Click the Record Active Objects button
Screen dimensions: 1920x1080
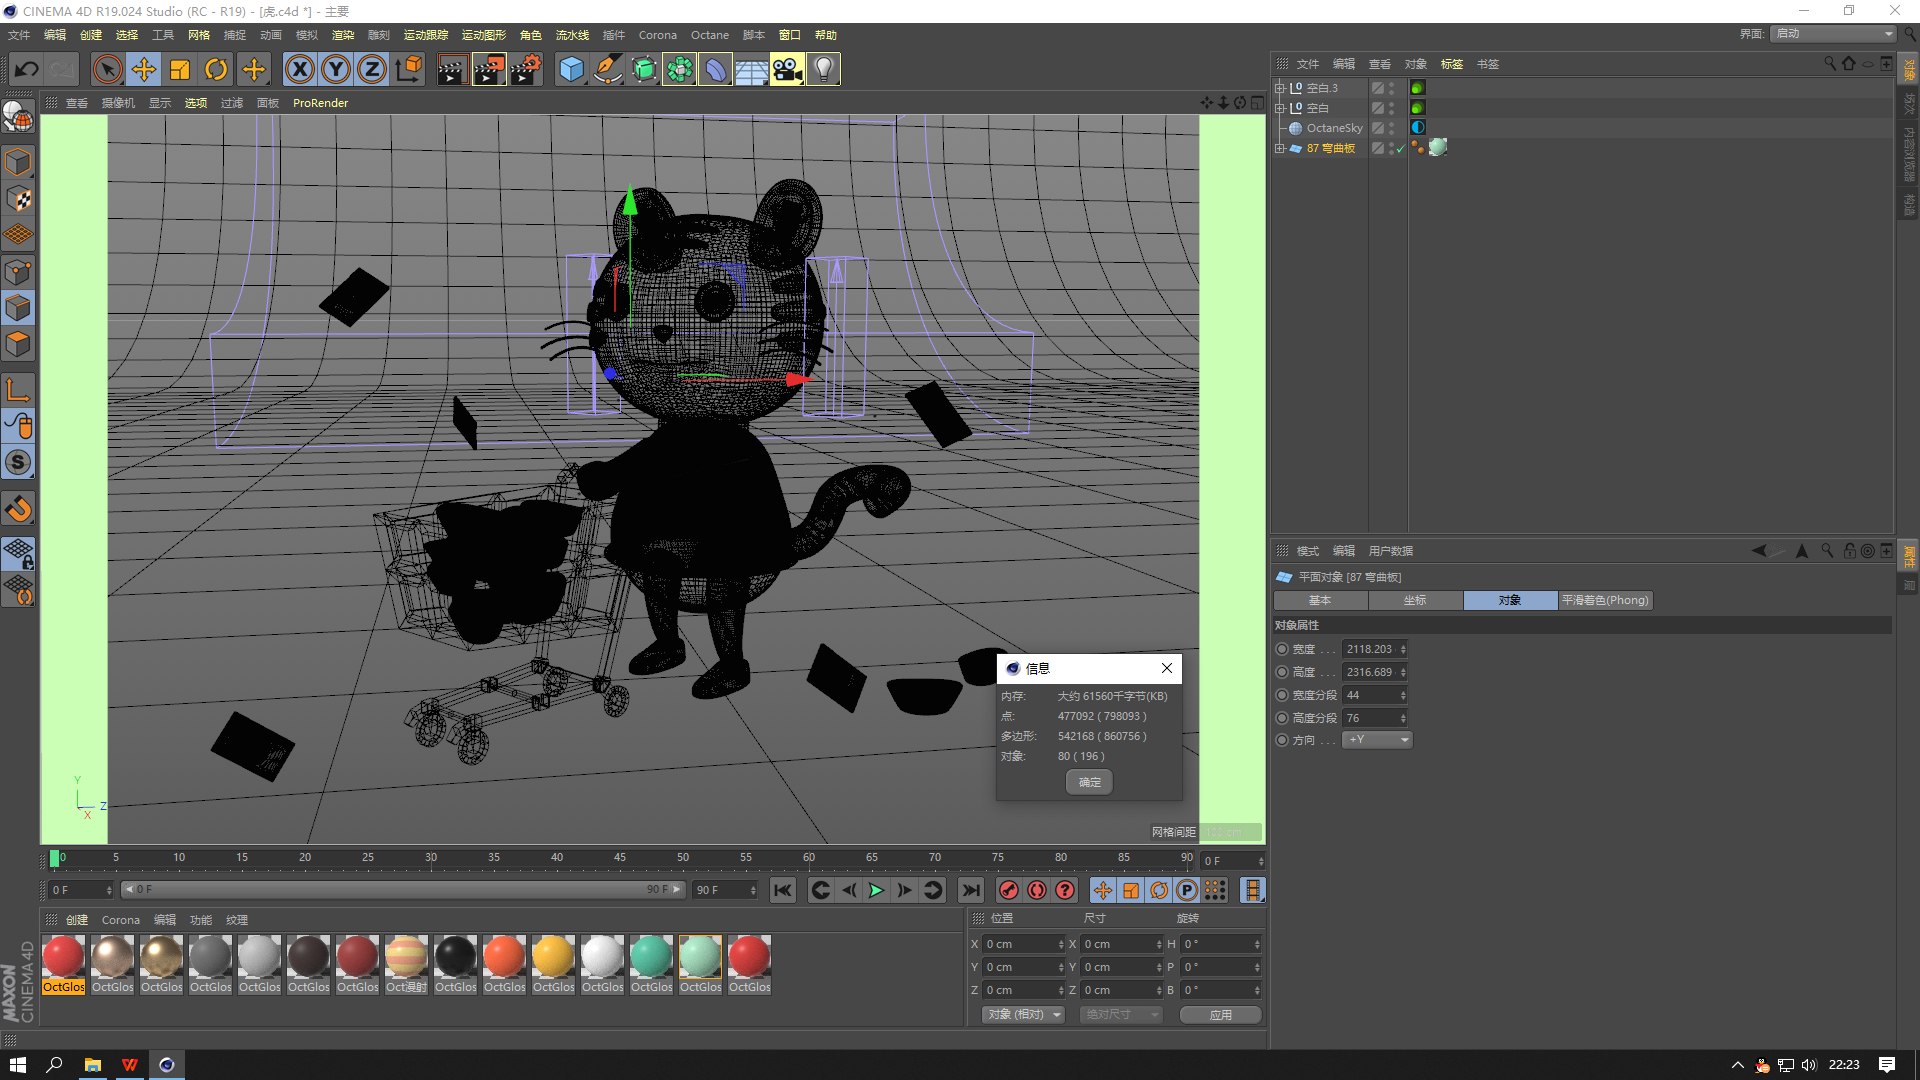tap(1009, 890)
